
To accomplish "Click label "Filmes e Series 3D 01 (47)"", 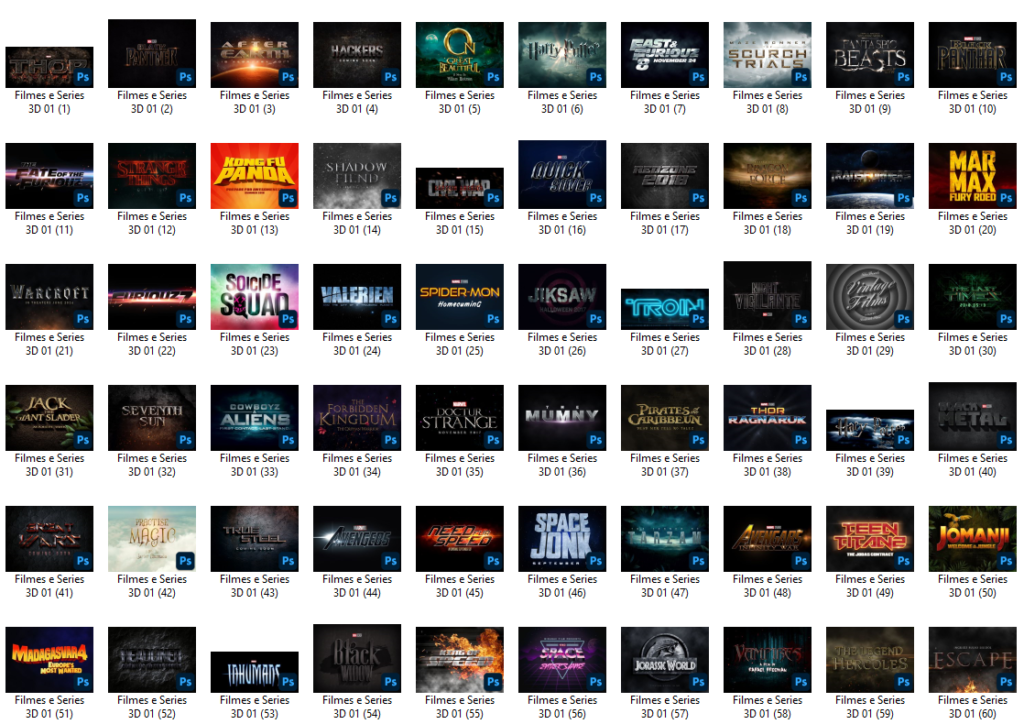I will click(664, 586).
